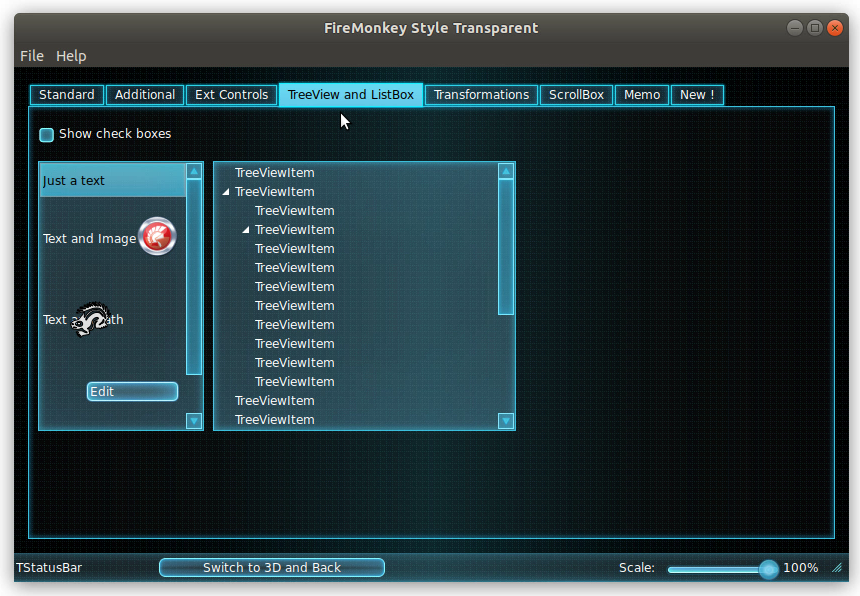Click the Edit input field
This screenshot has height=596, width=860.
[x=132, y=391]
